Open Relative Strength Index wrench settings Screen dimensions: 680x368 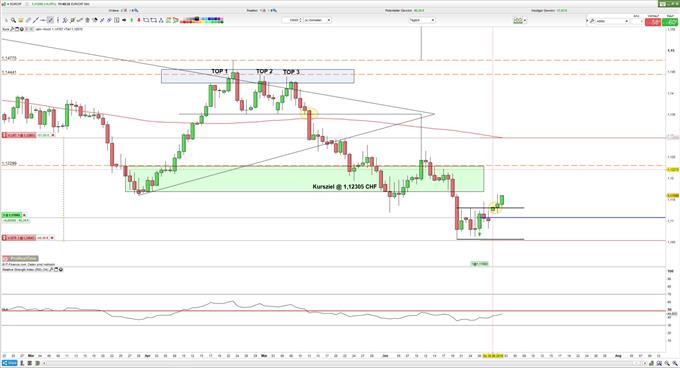pos(51,270)
